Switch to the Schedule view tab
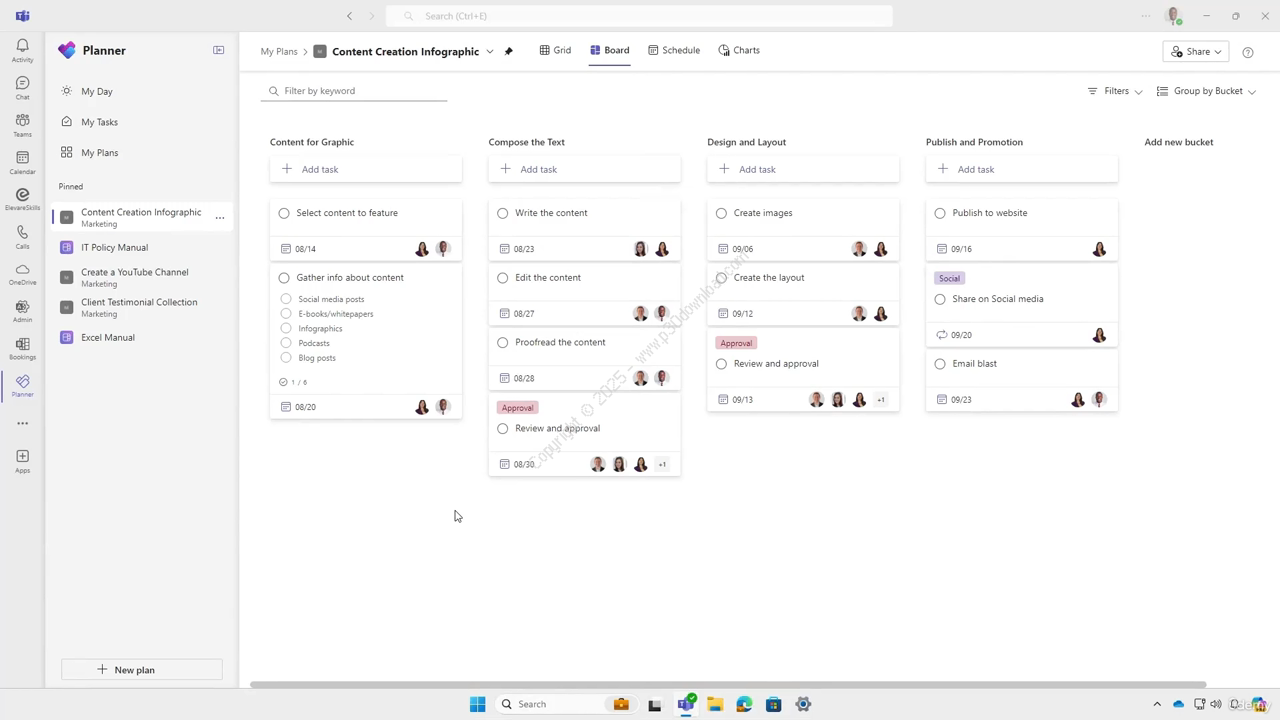 (x=673, y=50)
